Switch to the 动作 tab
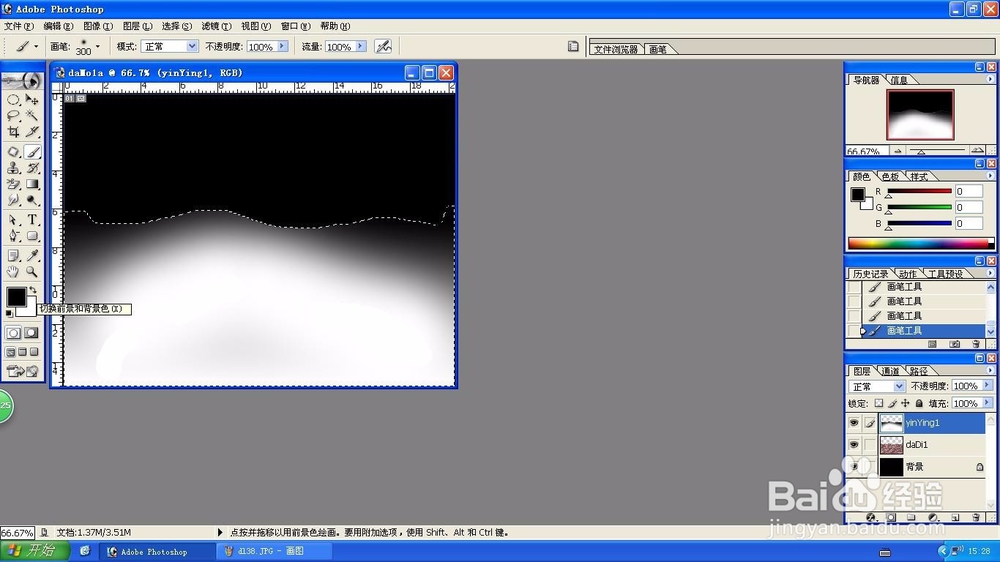Screen dimensions: 1000x562 (908, 274)
